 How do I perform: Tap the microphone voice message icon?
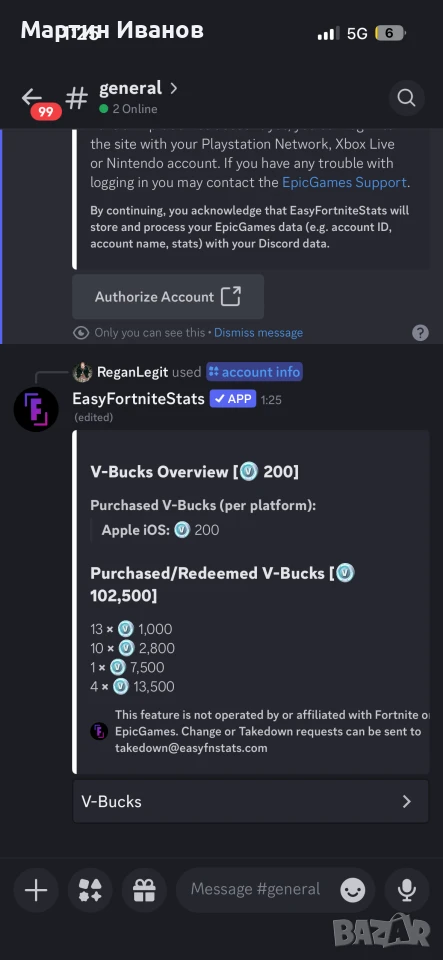(407, 890)
